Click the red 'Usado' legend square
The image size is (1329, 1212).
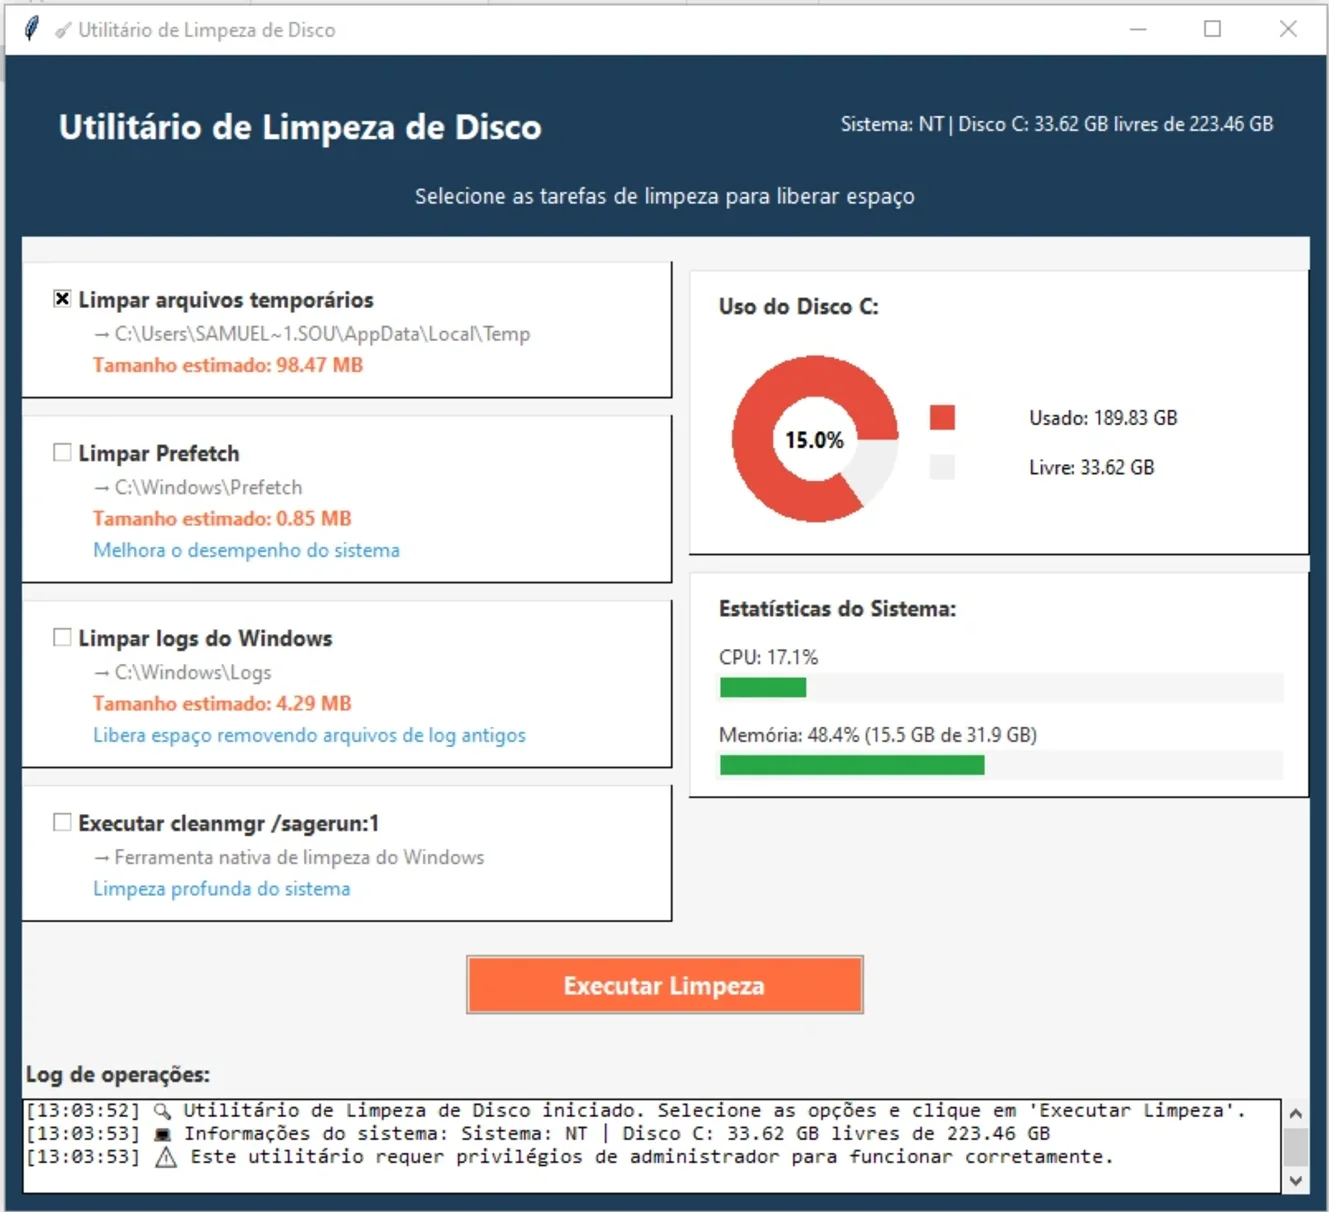[x=942, y=417]
